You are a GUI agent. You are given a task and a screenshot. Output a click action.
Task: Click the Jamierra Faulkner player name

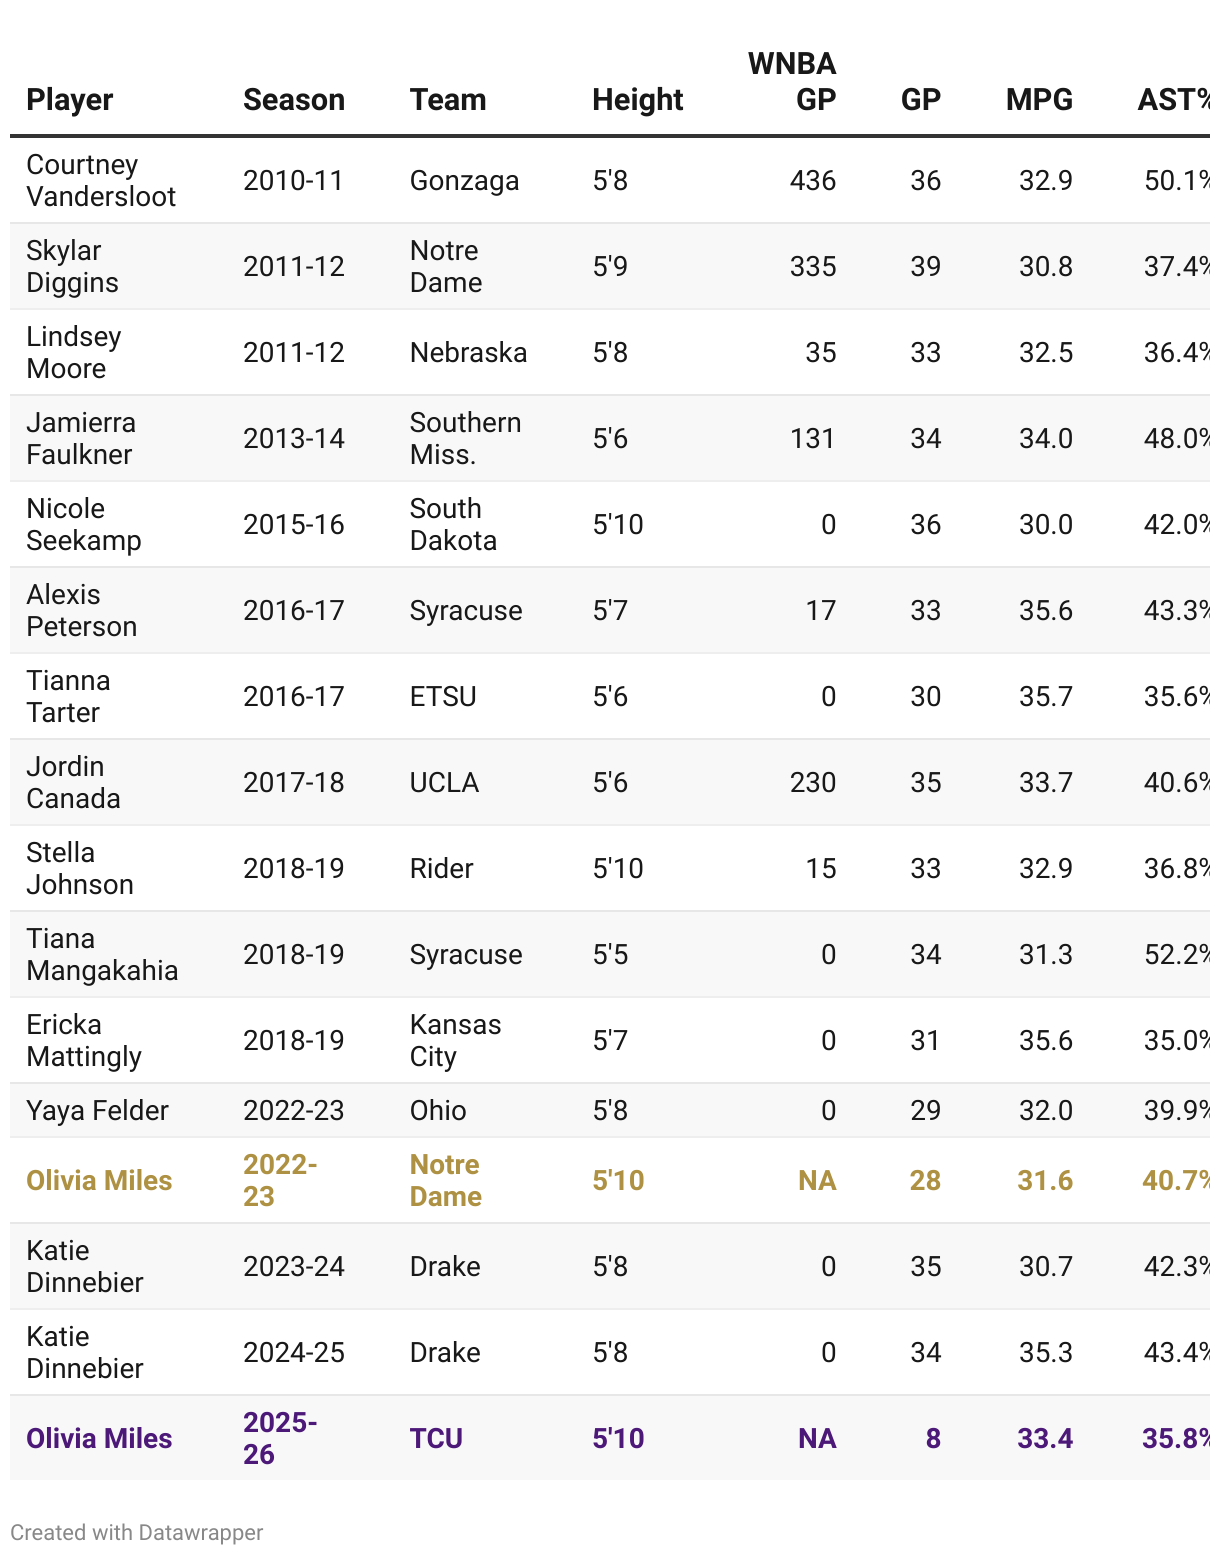[80, 439]
